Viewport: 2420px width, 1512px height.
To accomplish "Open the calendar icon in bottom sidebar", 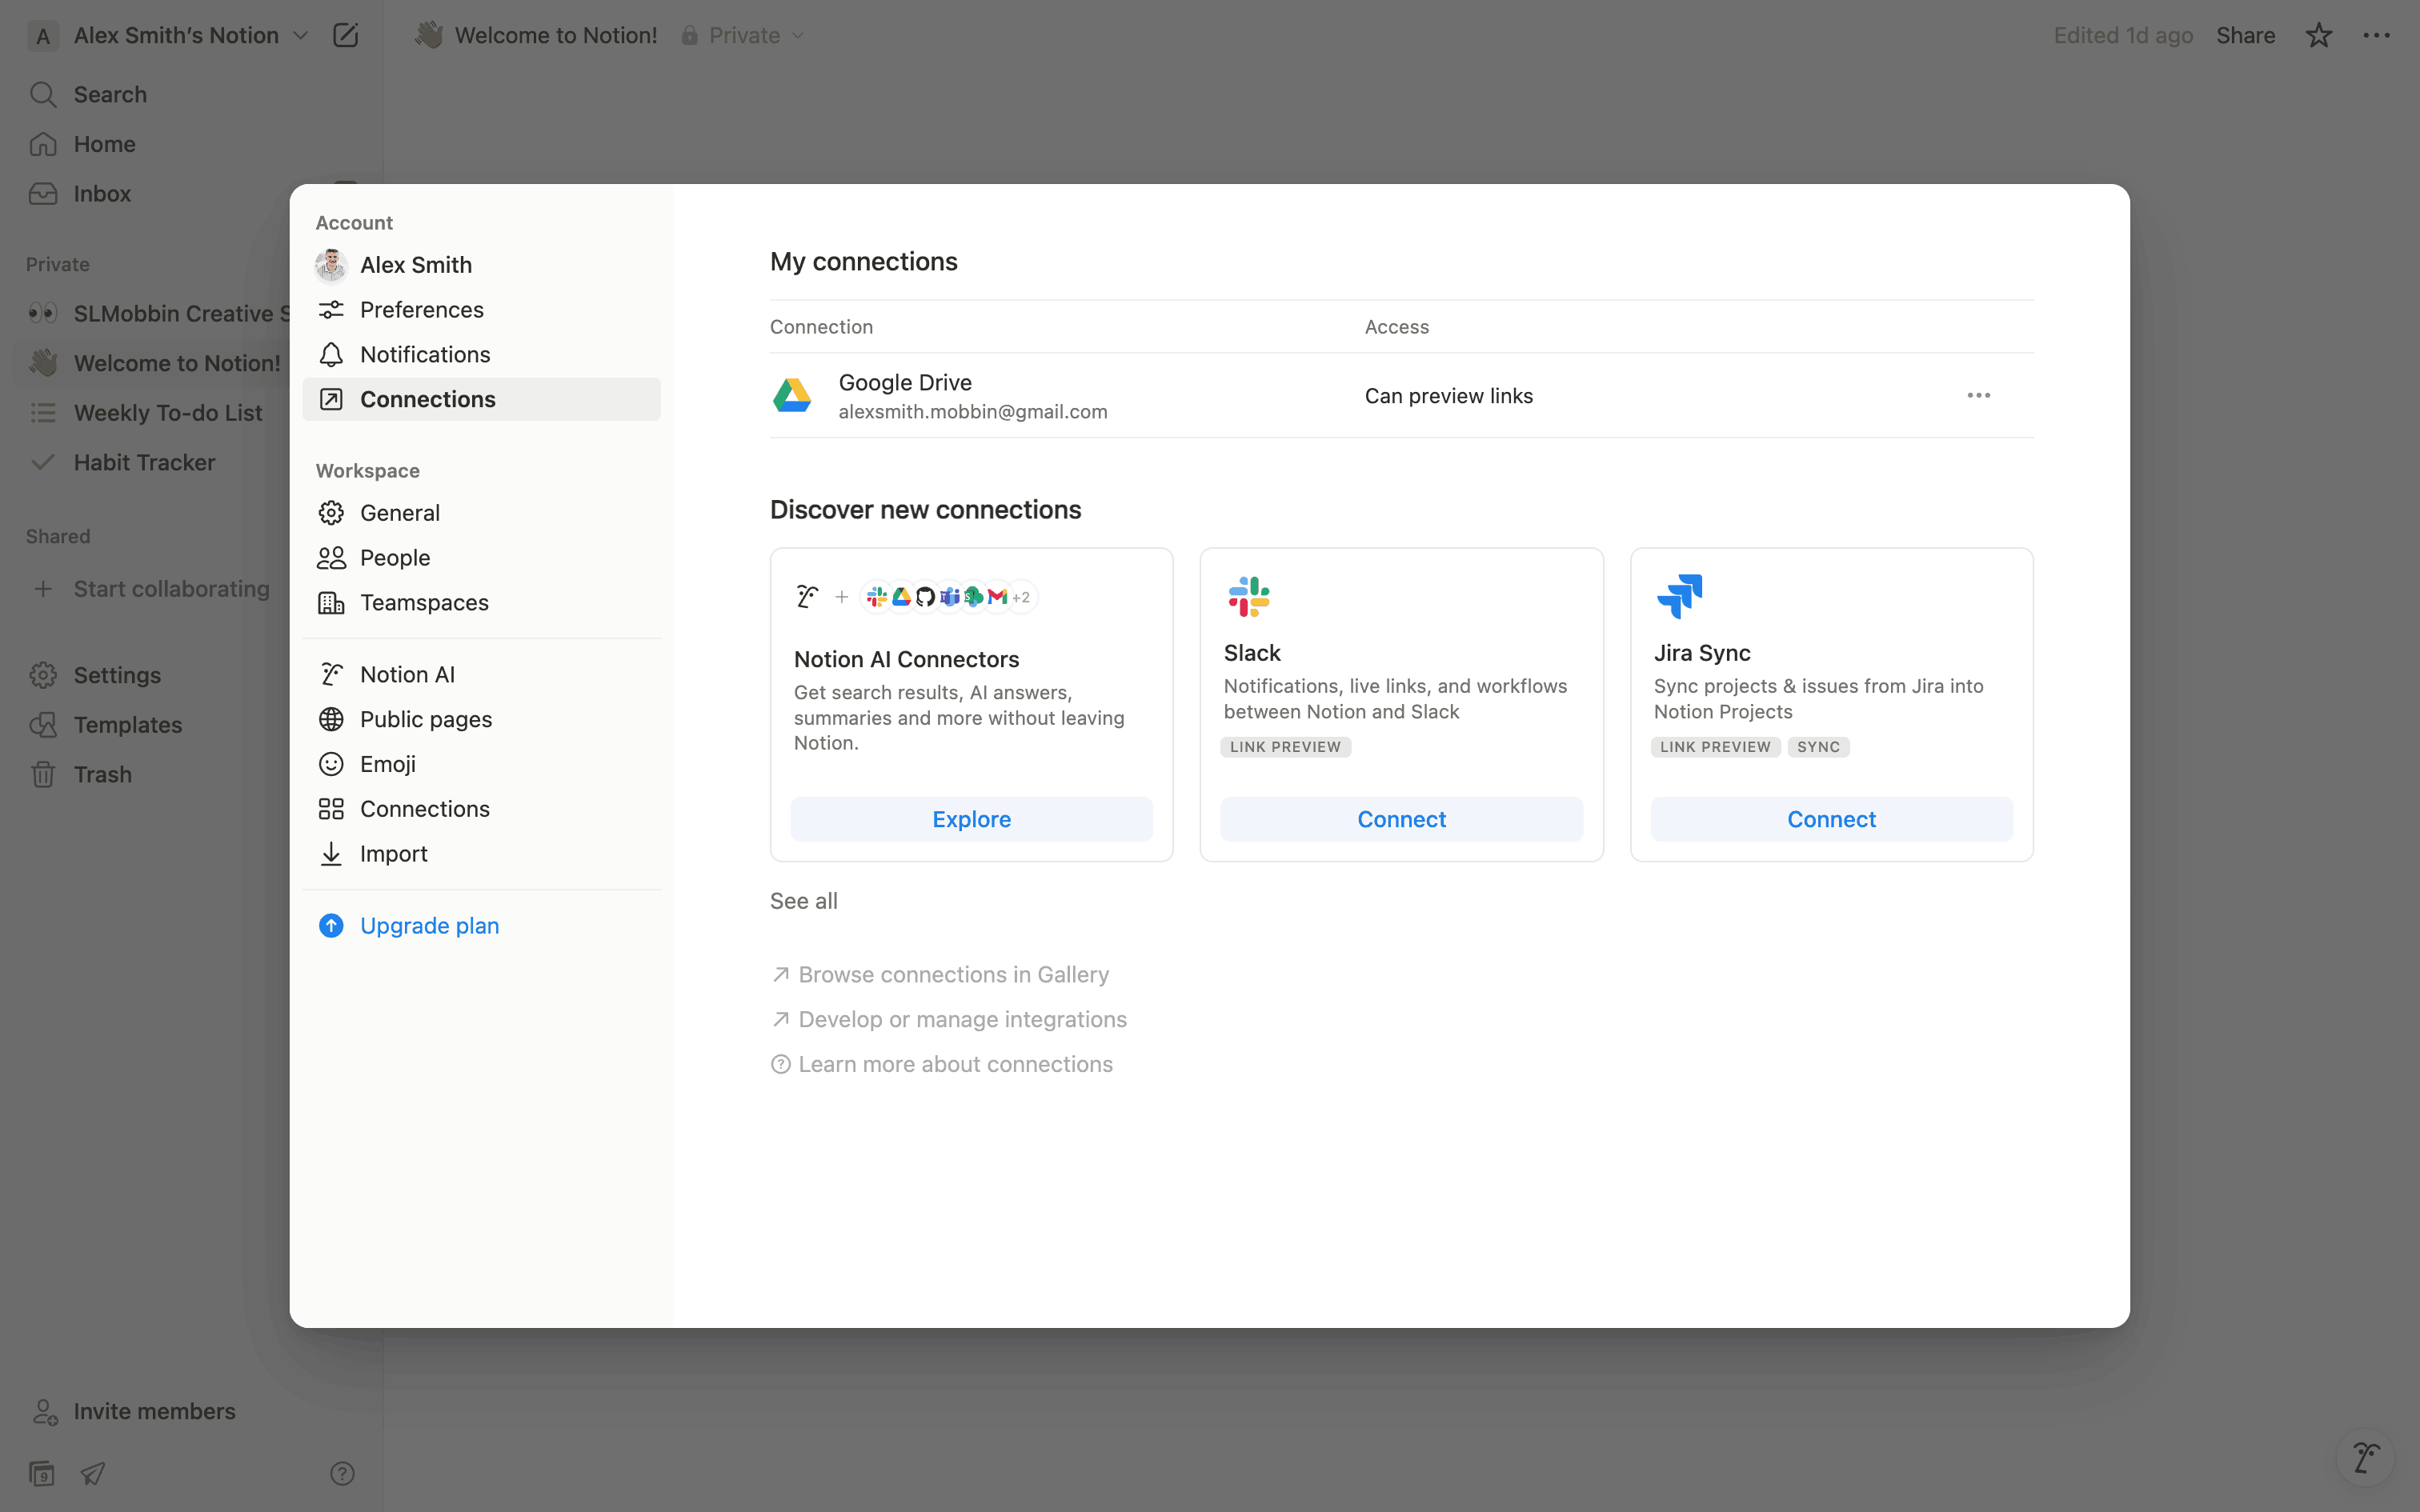I will tap(42, 1473).
